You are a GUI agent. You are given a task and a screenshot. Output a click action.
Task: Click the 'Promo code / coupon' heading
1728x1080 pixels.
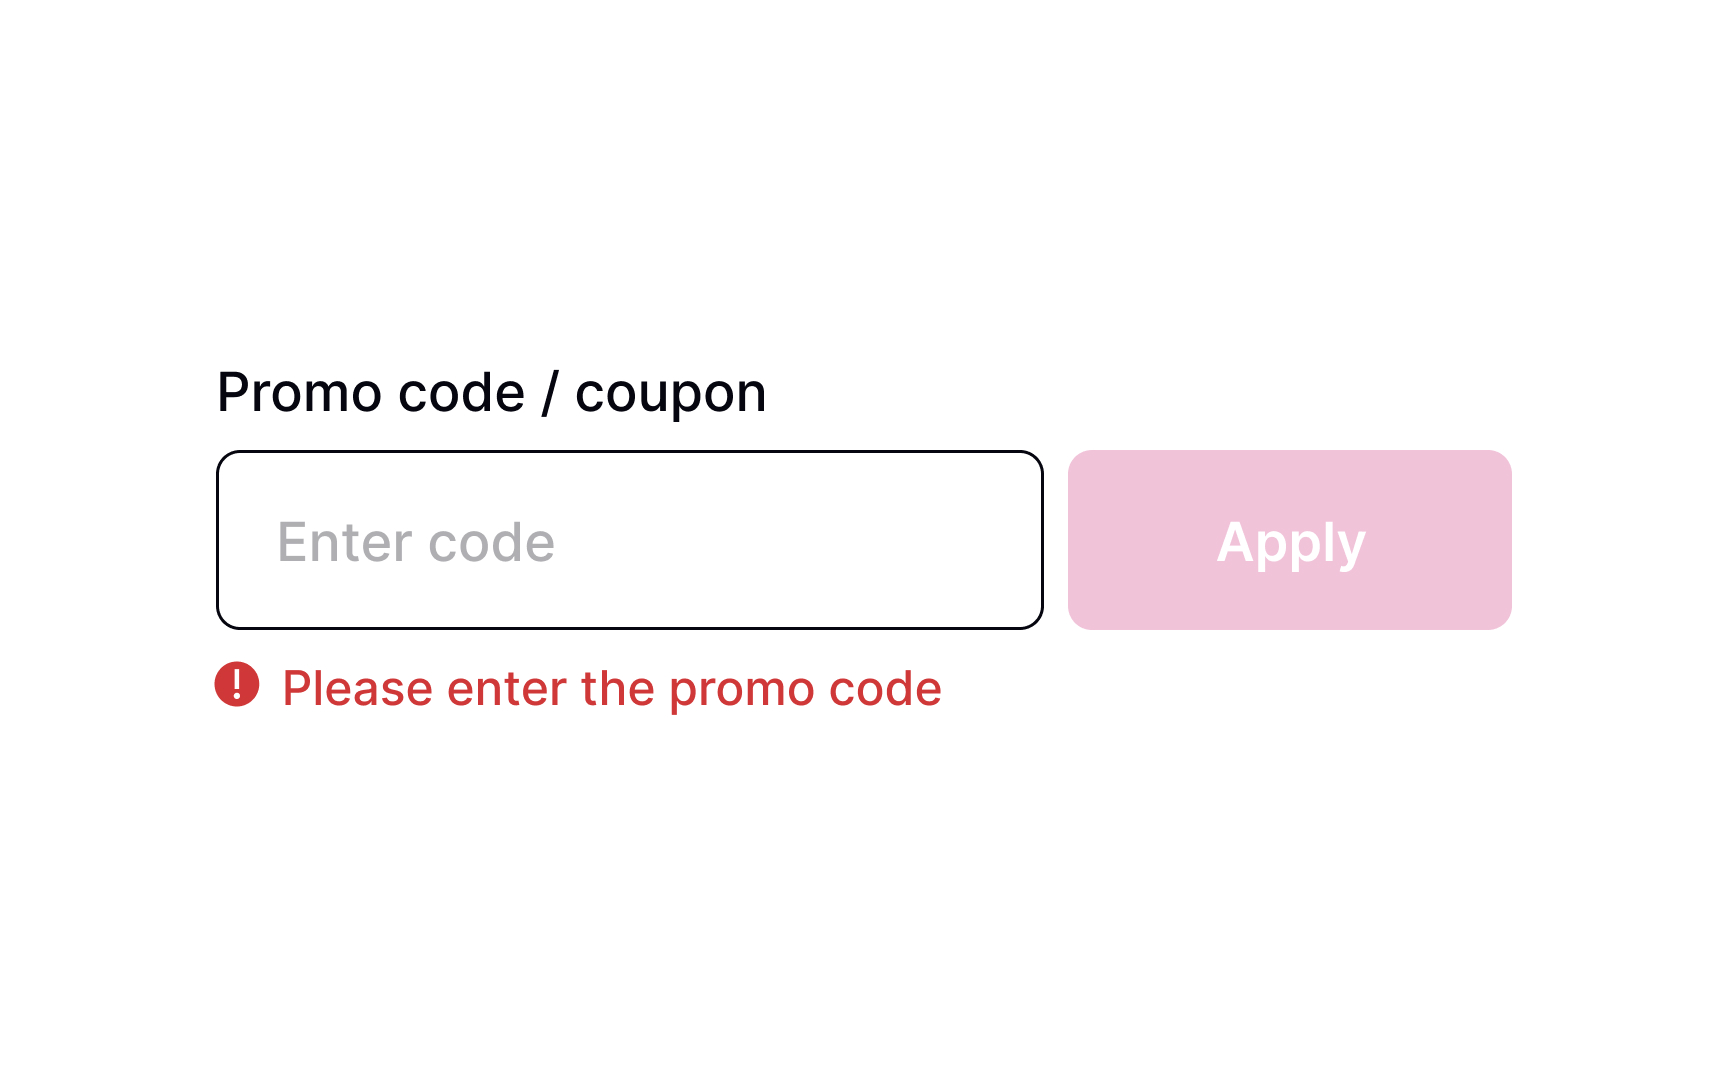coord(492,392)
